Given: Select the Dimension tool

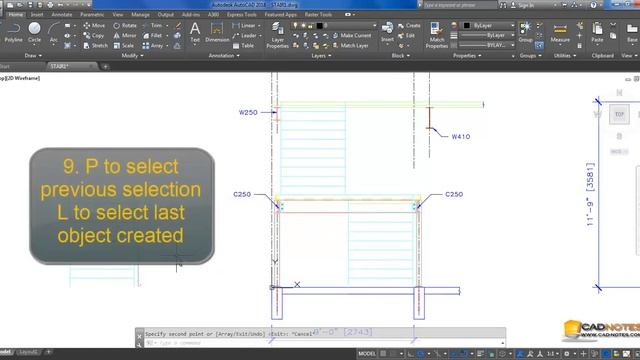Looking at the screenshot, I should click(217, 32).
